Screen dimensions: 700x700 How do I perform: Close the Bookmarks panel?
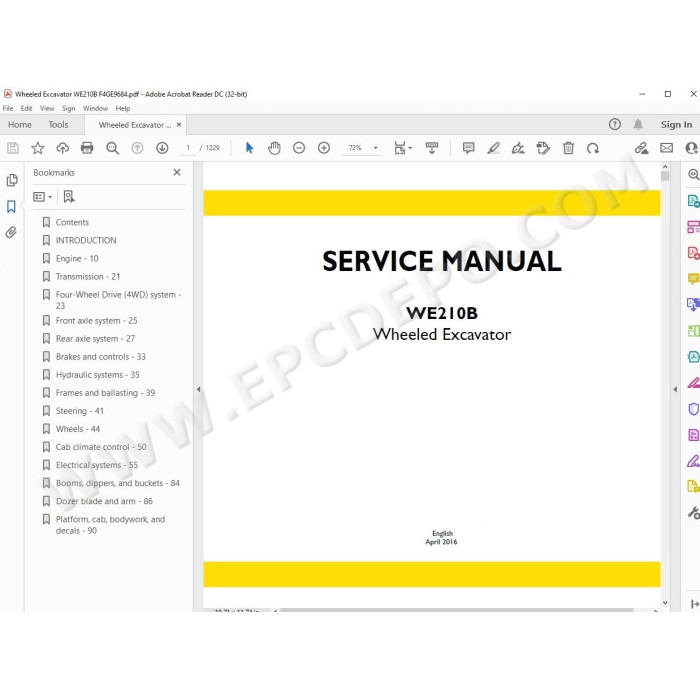point(177,172)
